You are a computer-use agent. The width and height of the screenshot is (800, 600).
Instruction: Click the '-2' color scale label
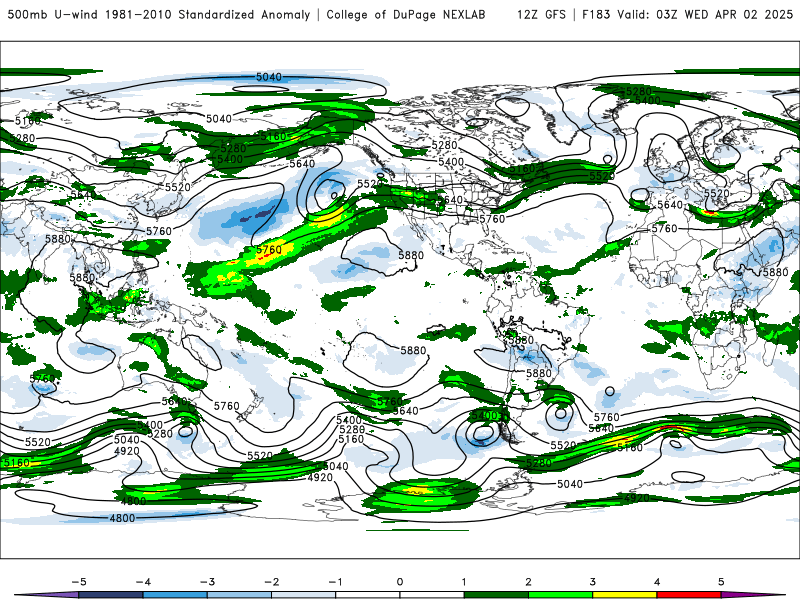tap(271, 582)
